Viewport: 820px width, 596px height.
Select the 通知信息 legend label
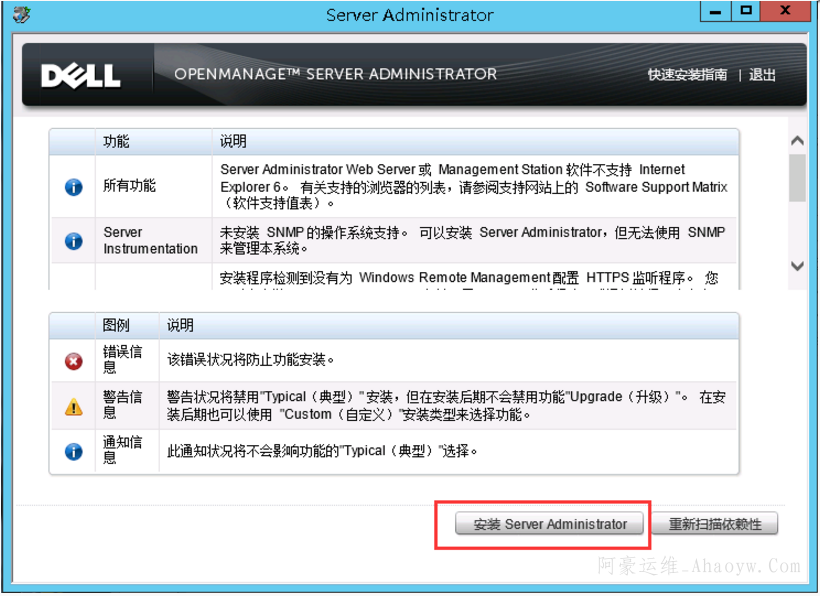122,450
